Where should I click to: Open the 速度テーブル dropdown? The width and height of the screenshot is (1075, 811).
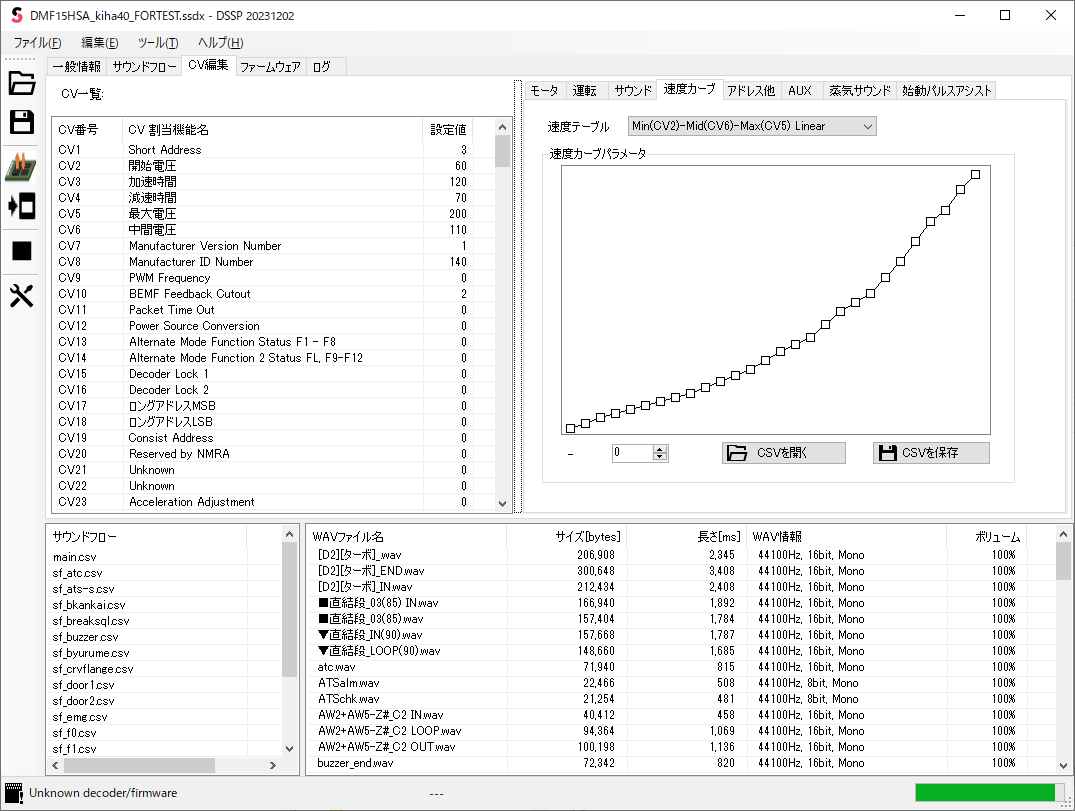pyautogui.click(x=751, y=126)
